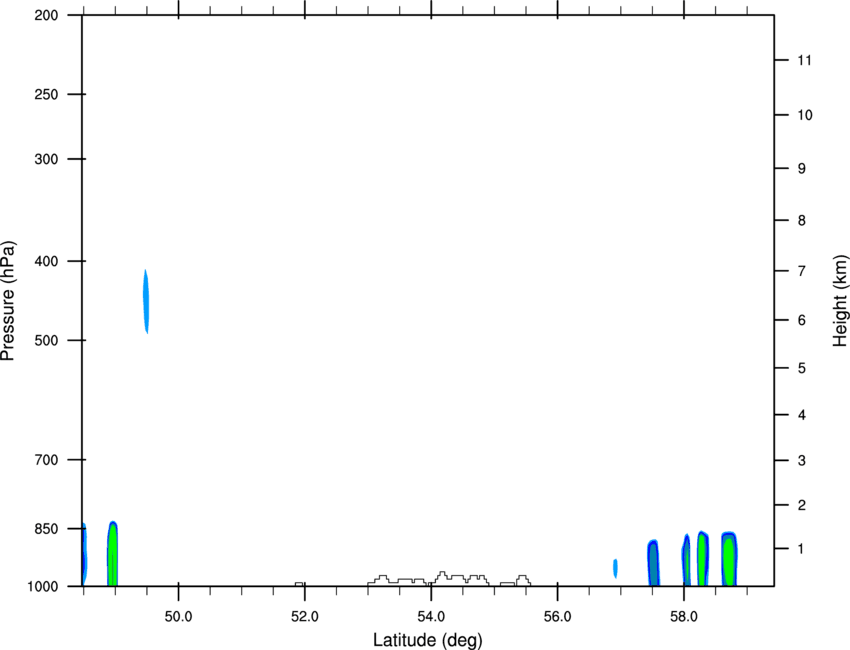Pick the 5 km height label
Viewport: 850px width, 650px height.
pos(802,369)
